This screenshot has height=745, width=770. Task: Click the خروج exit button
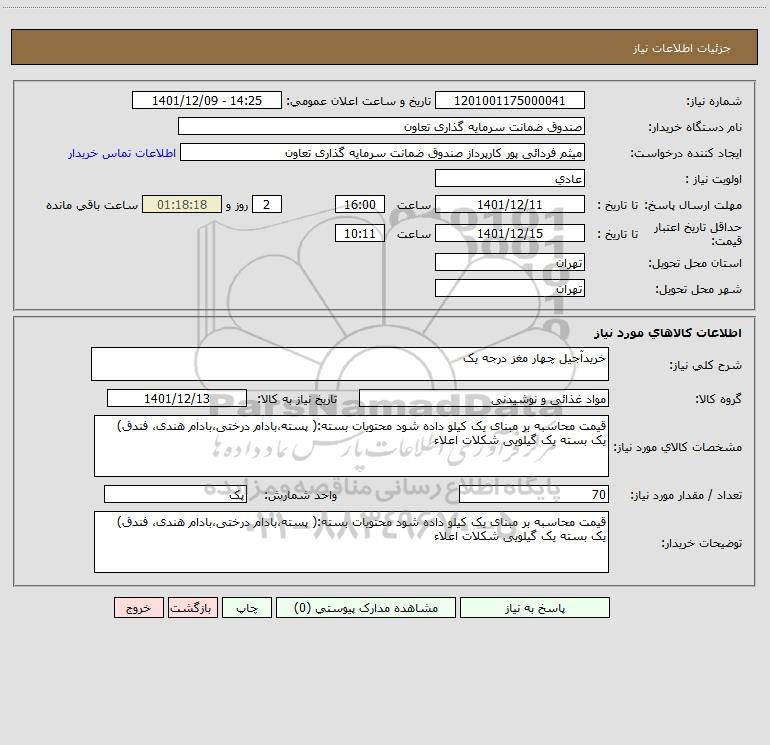[138, 607]
